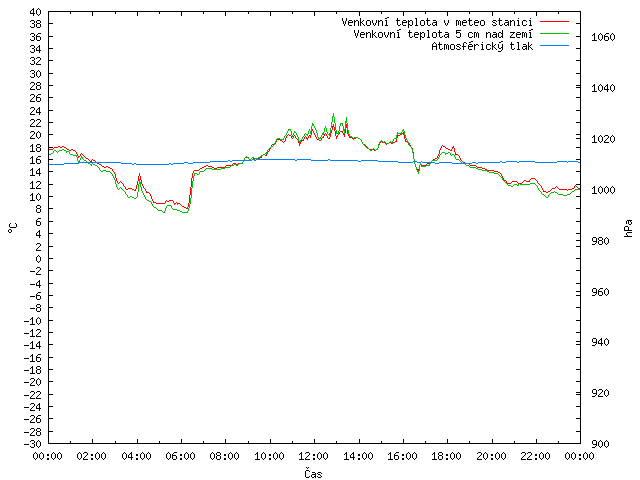Click the 920 pressure axis label
Viewport: 640px width, 480px height.
pos(600,393)
